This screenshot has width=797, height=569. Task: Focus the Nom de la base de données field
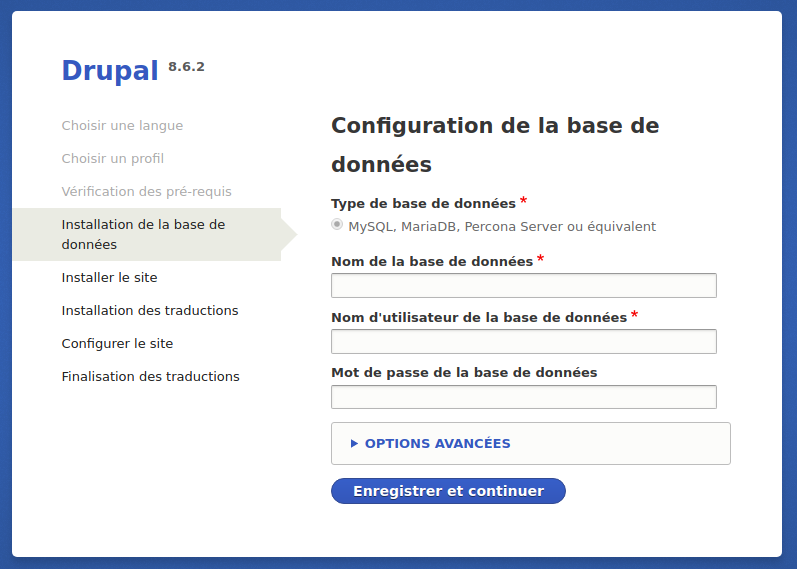(x=523, y=285)
